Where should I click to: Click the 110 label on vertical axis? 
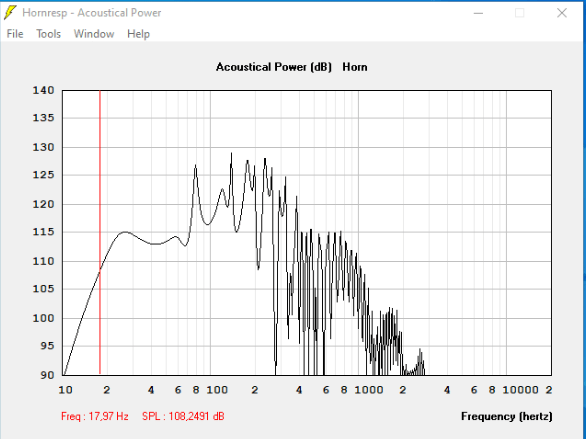tap(44, 262)
